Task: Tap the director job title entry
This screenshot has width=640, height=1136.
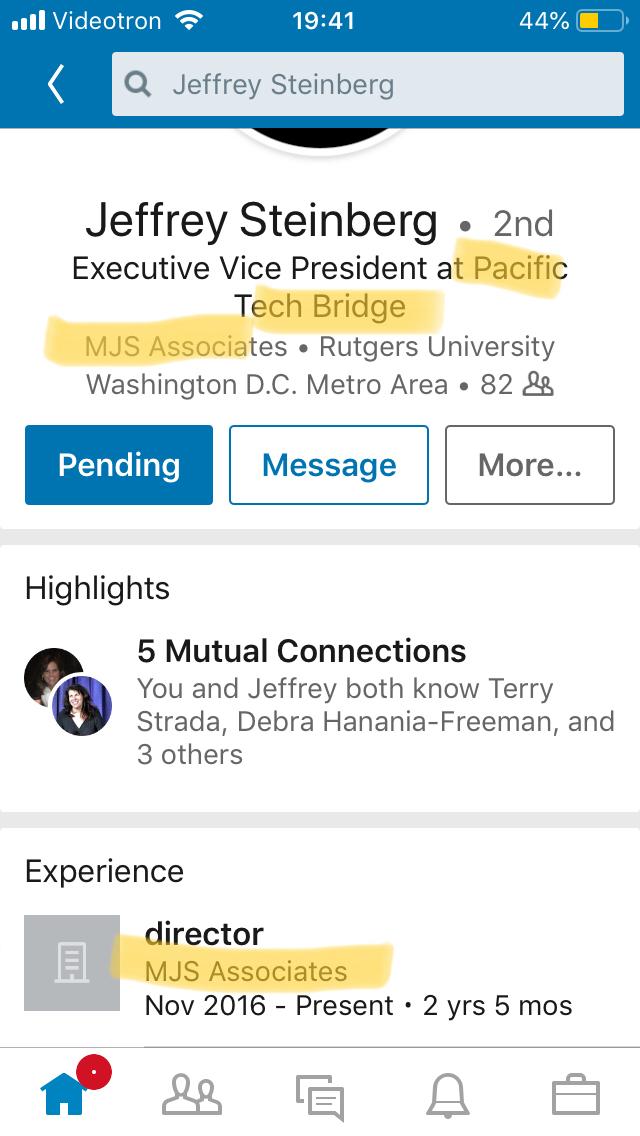Action: [x=204, y=933]
